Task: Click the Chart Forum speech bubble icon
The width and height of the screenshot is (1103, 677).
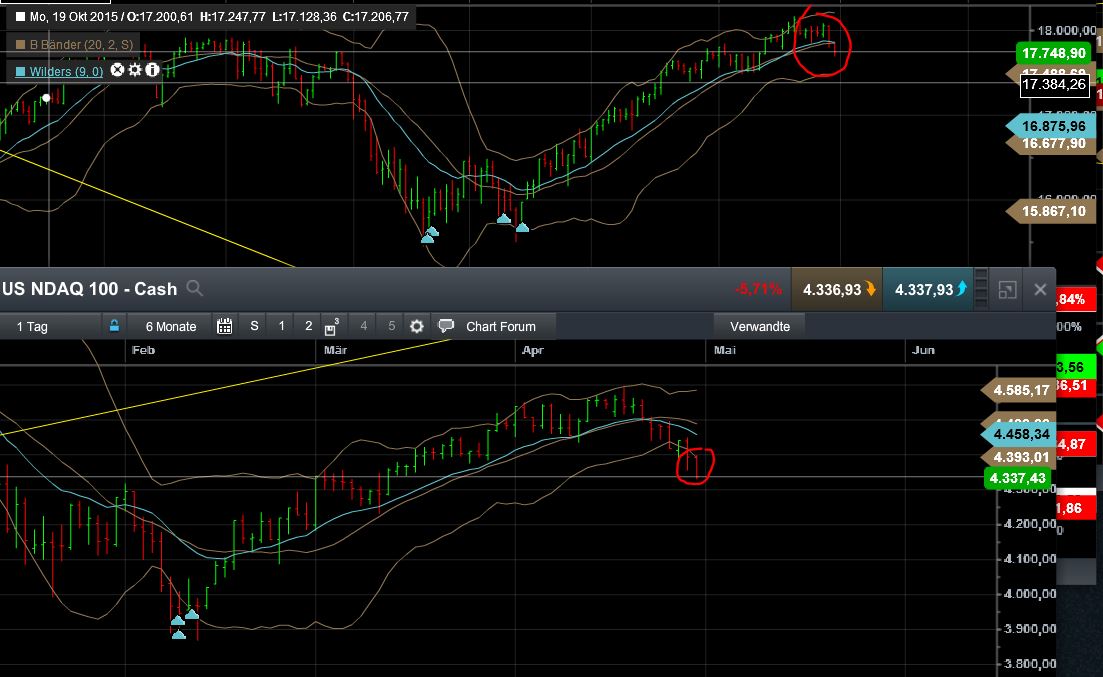Action: [447, 325]
